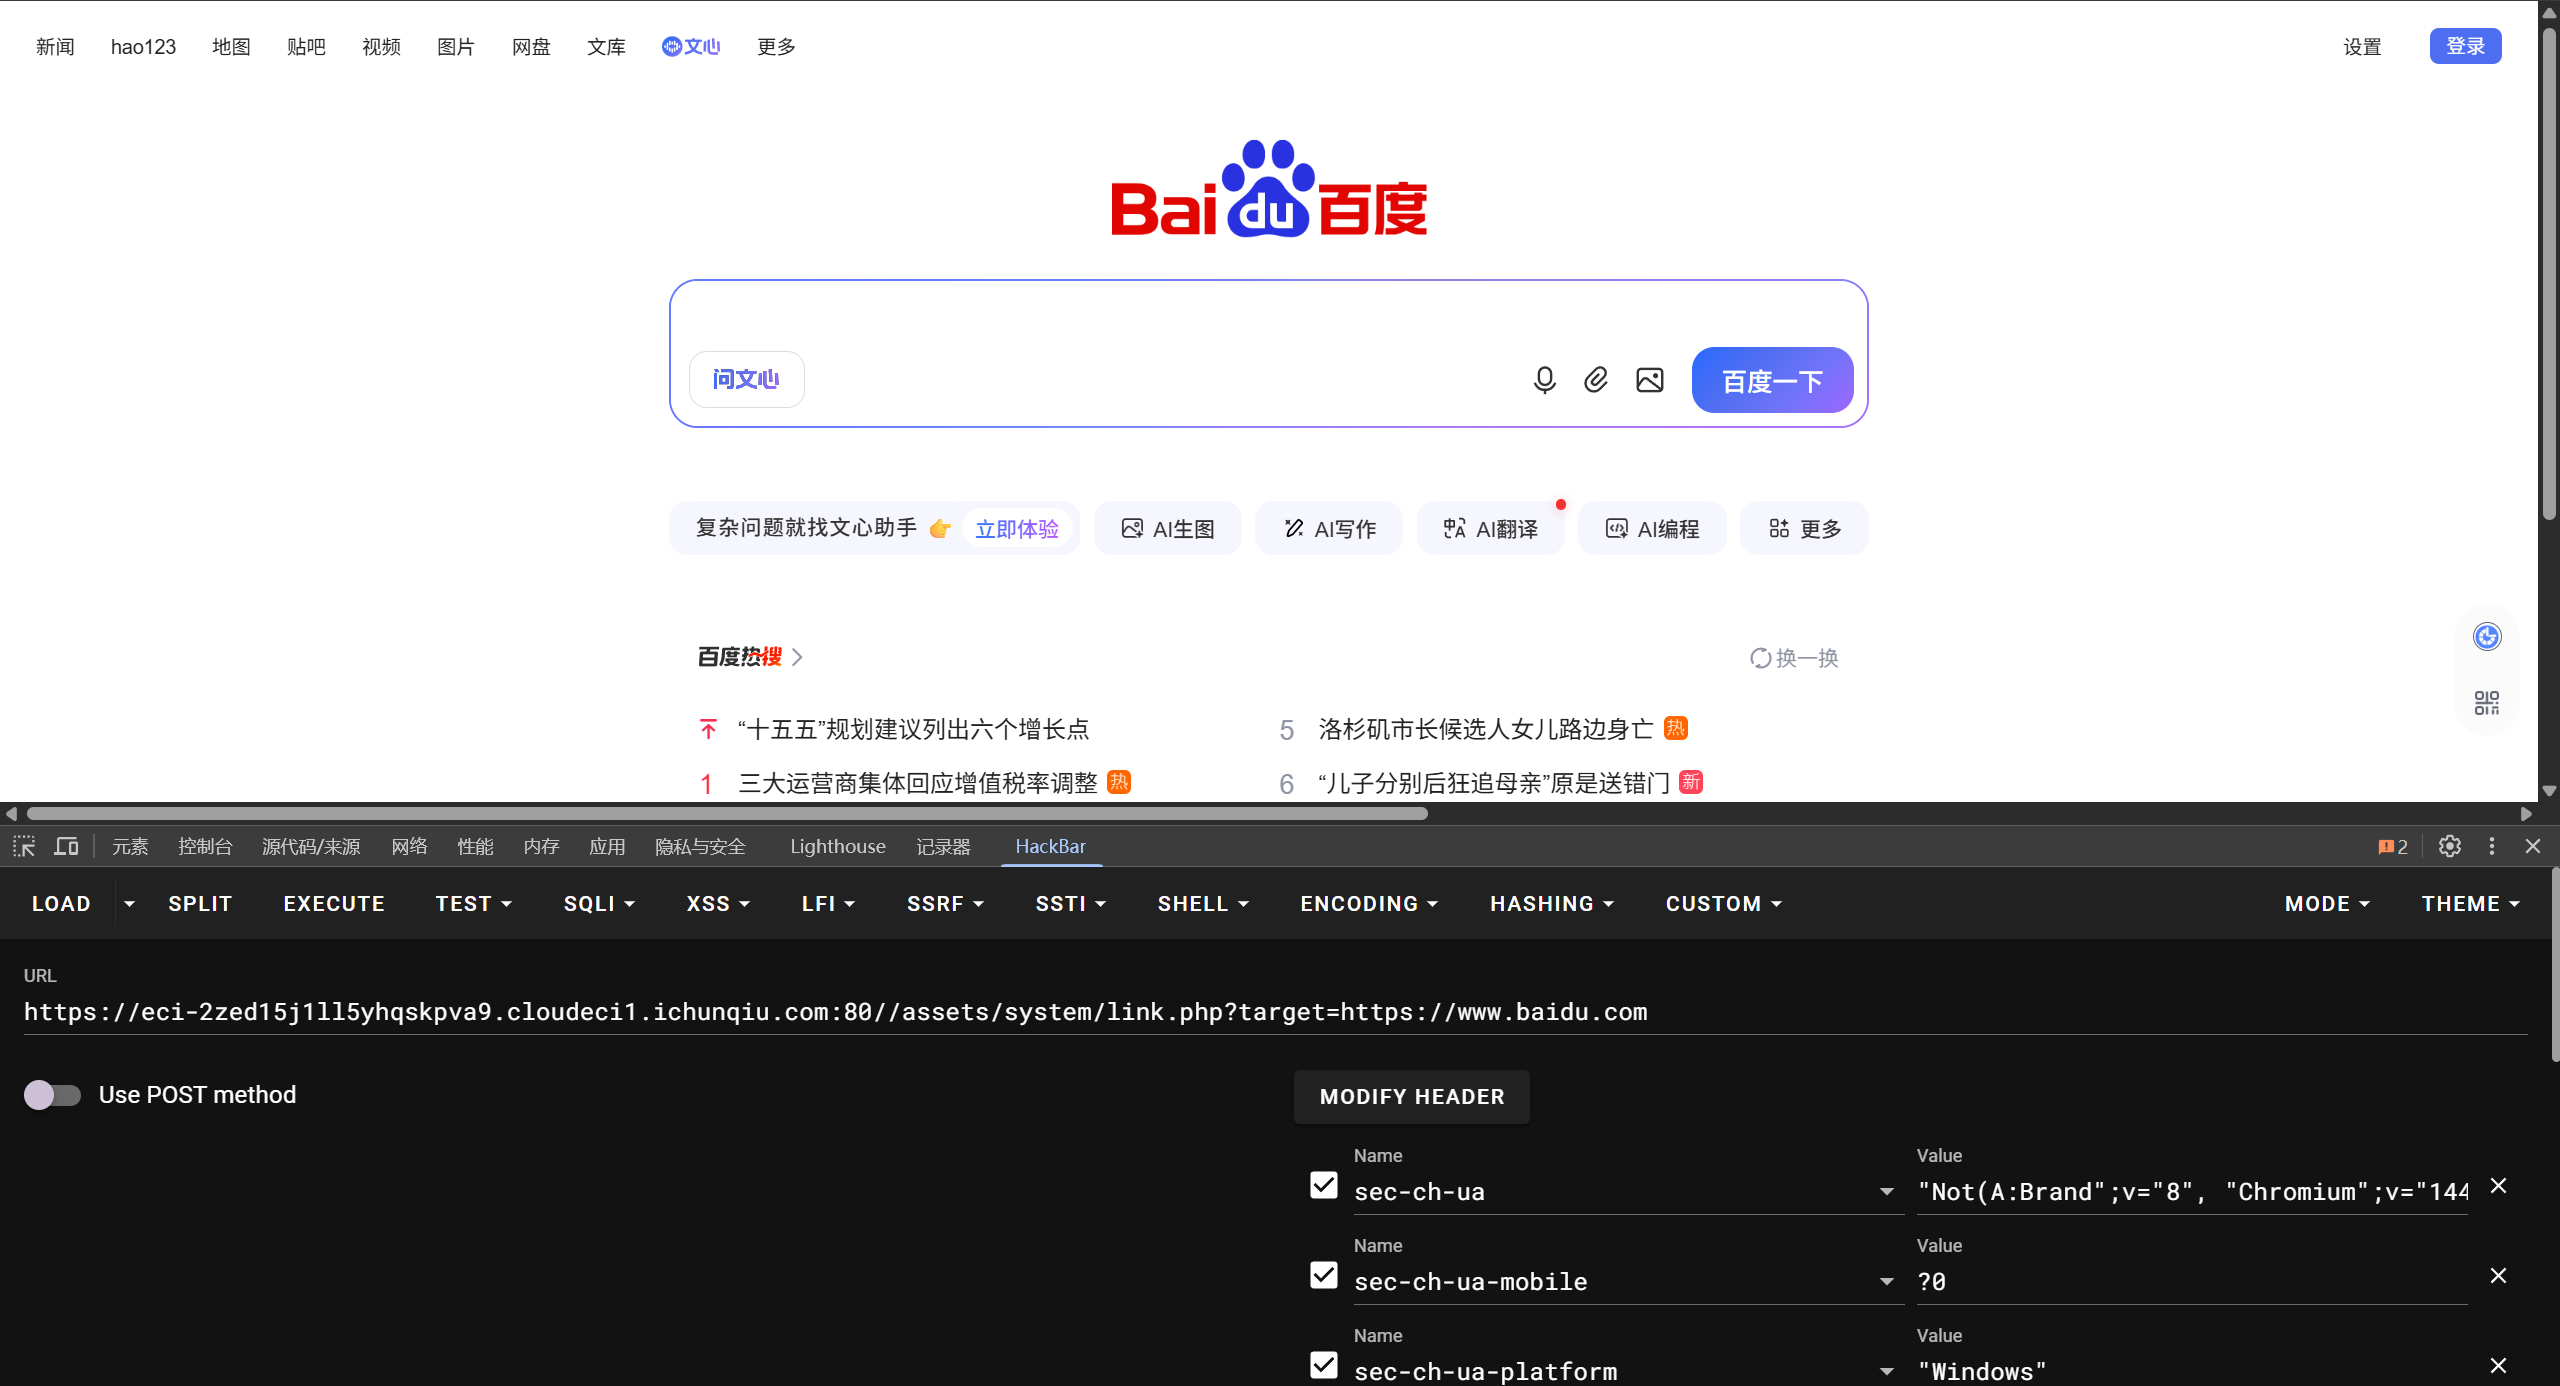Open the ENCODING dropdown menu

(1369, 903)
